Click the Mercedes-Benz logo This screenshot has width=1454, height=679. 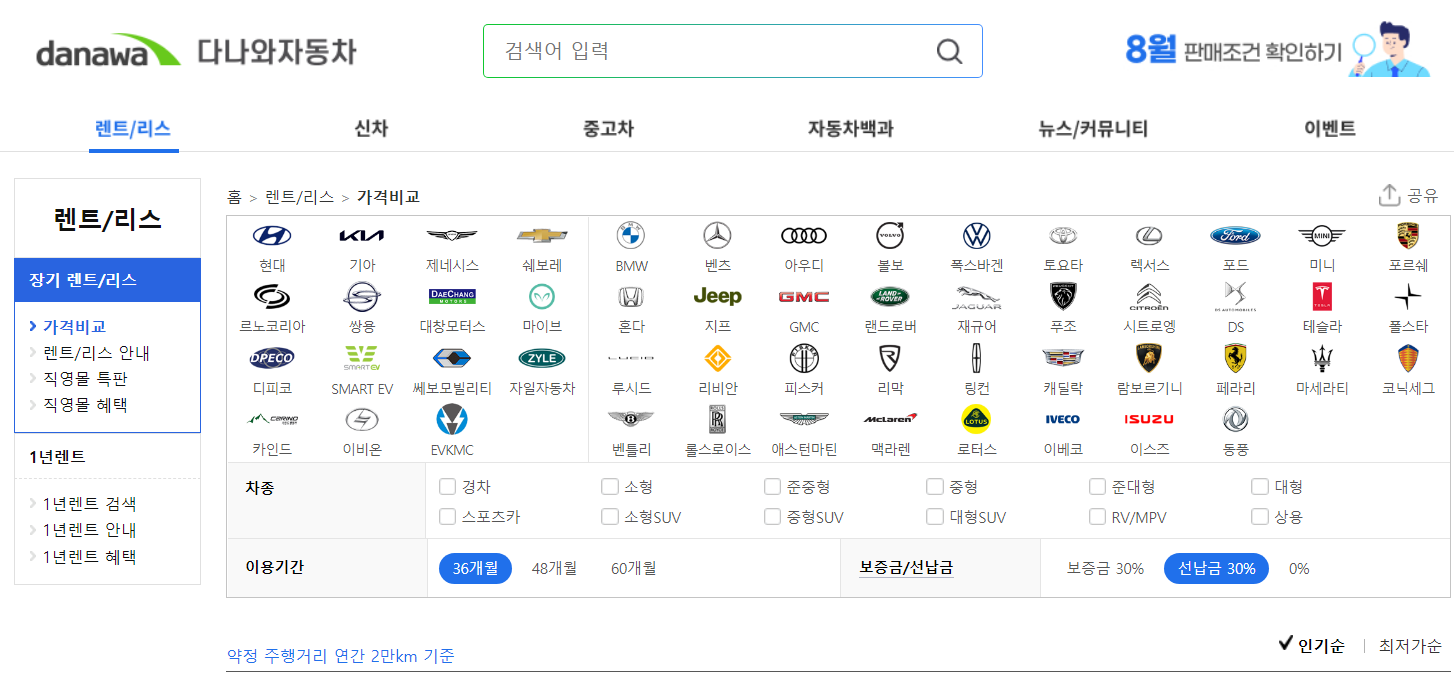pos(717,236)
